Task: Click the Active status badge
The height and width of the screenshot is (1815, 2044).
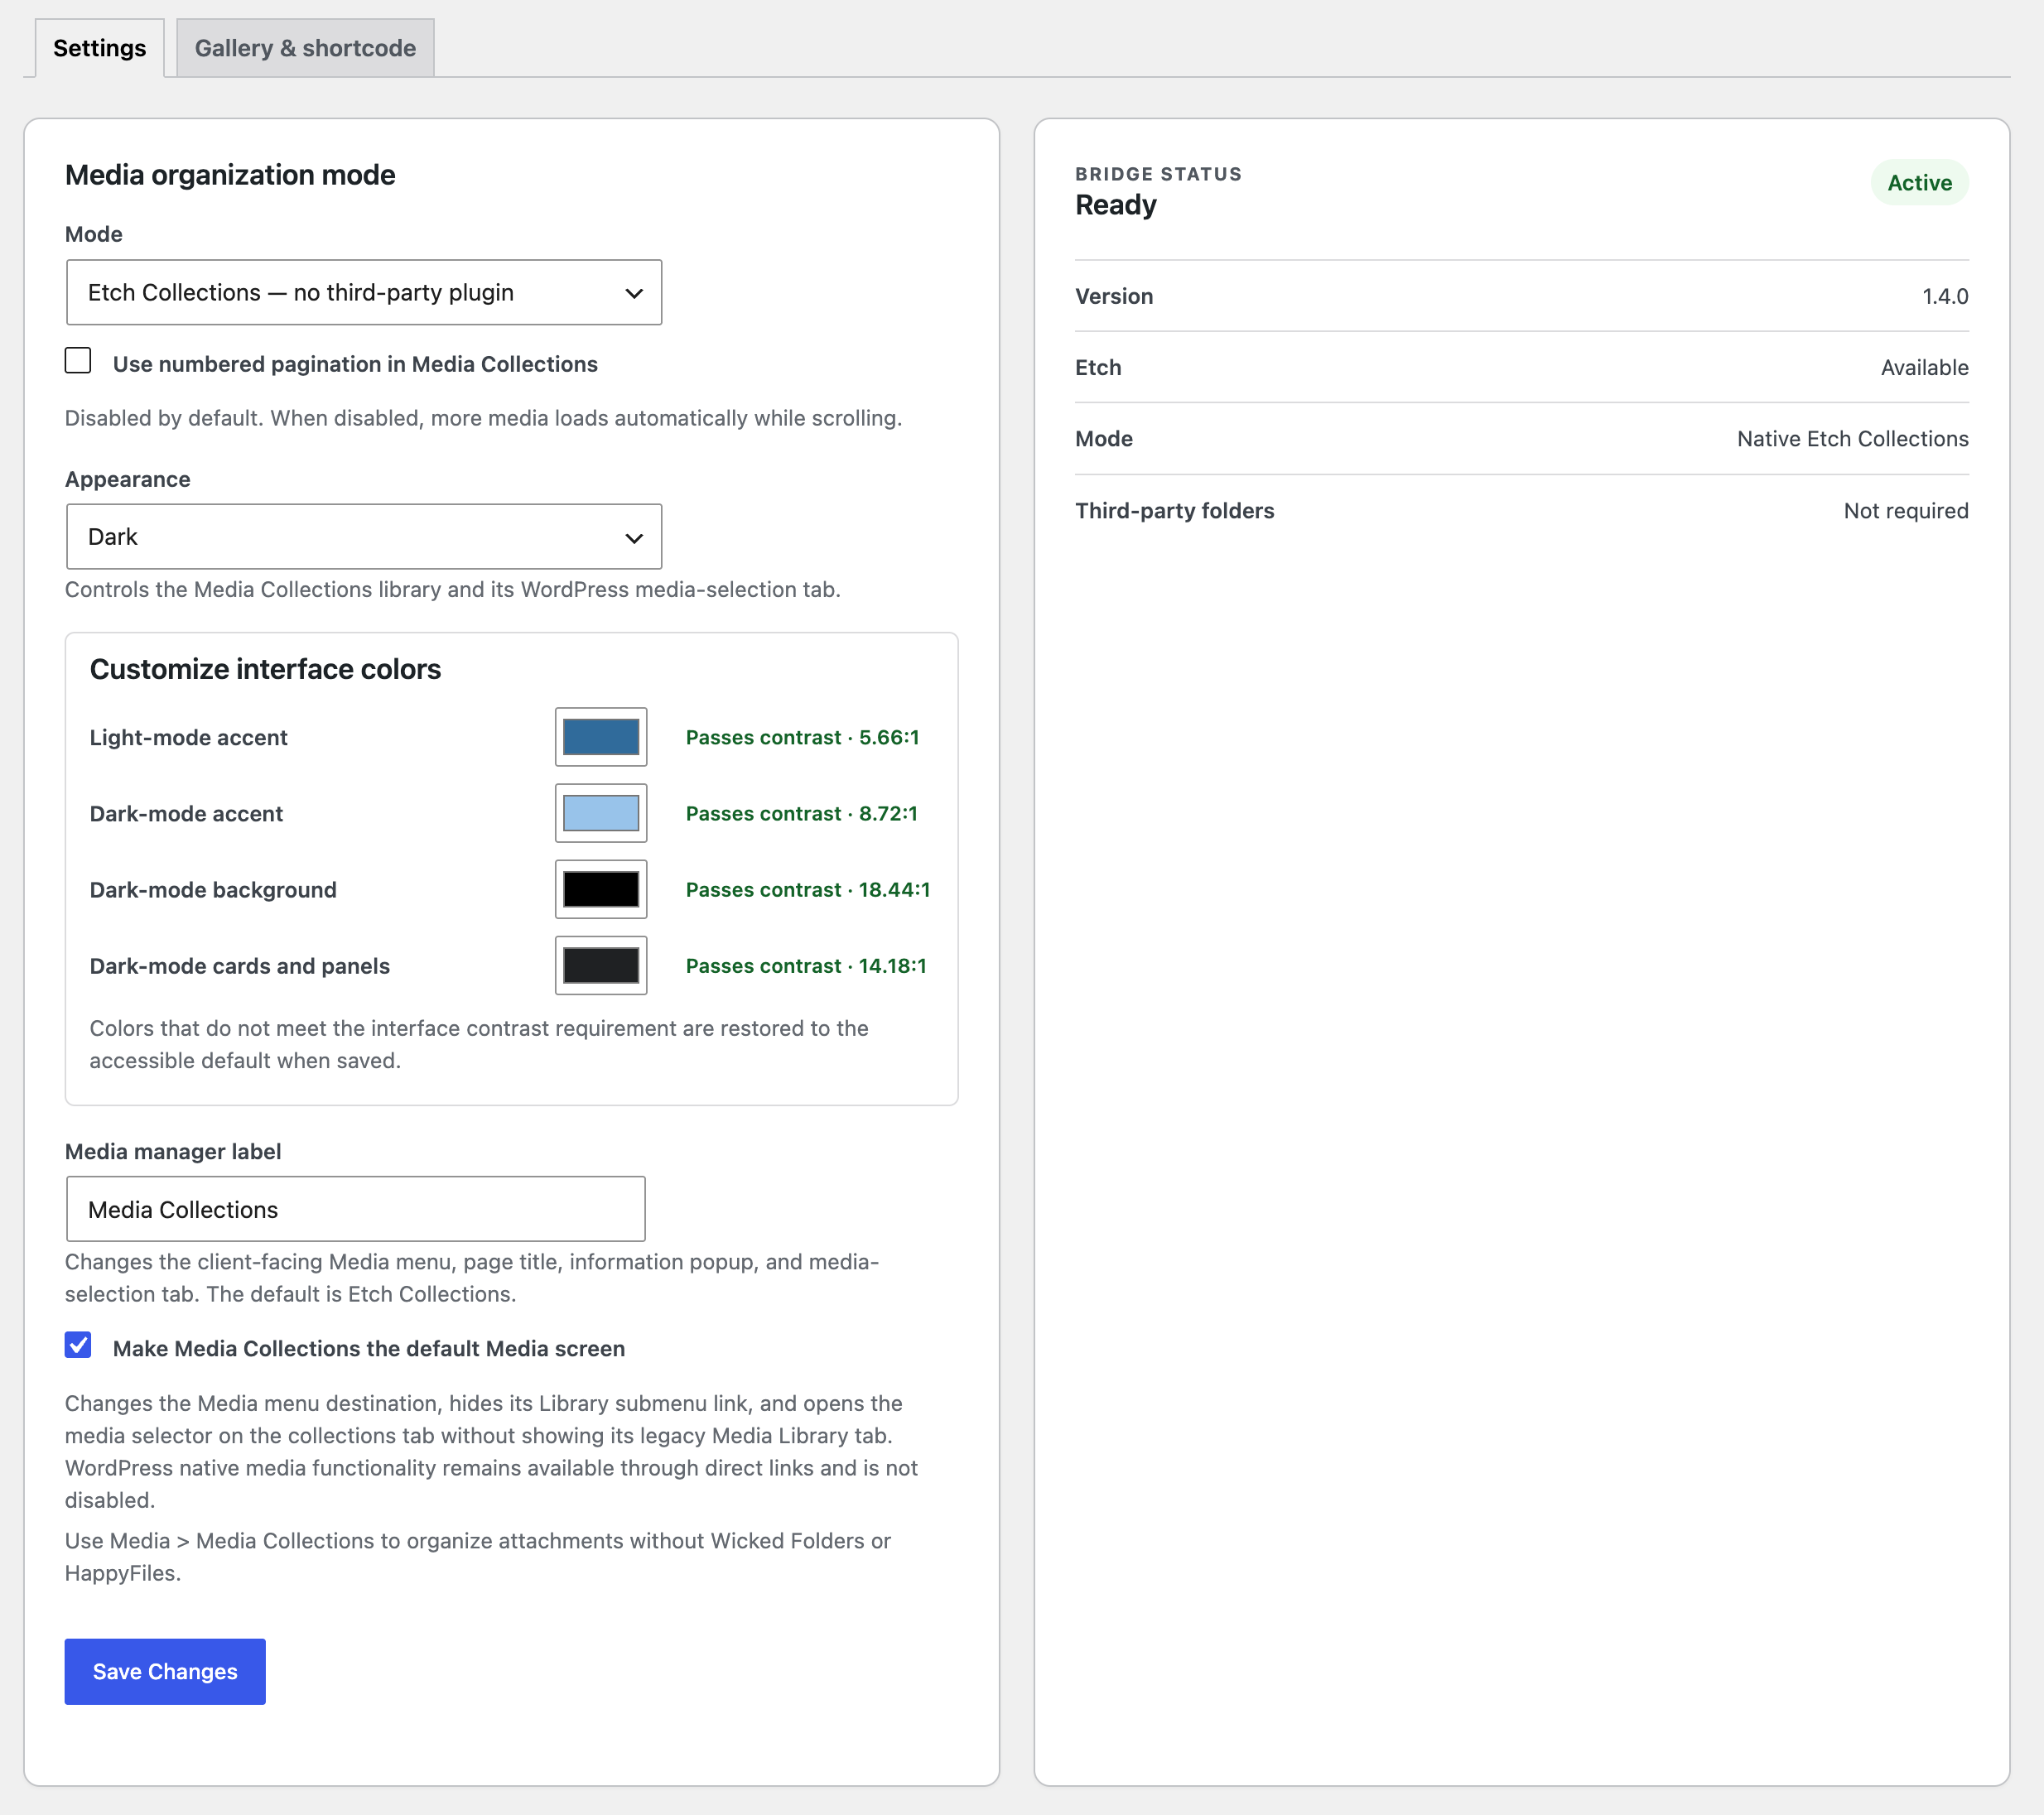Action: tap(1920, 183)
